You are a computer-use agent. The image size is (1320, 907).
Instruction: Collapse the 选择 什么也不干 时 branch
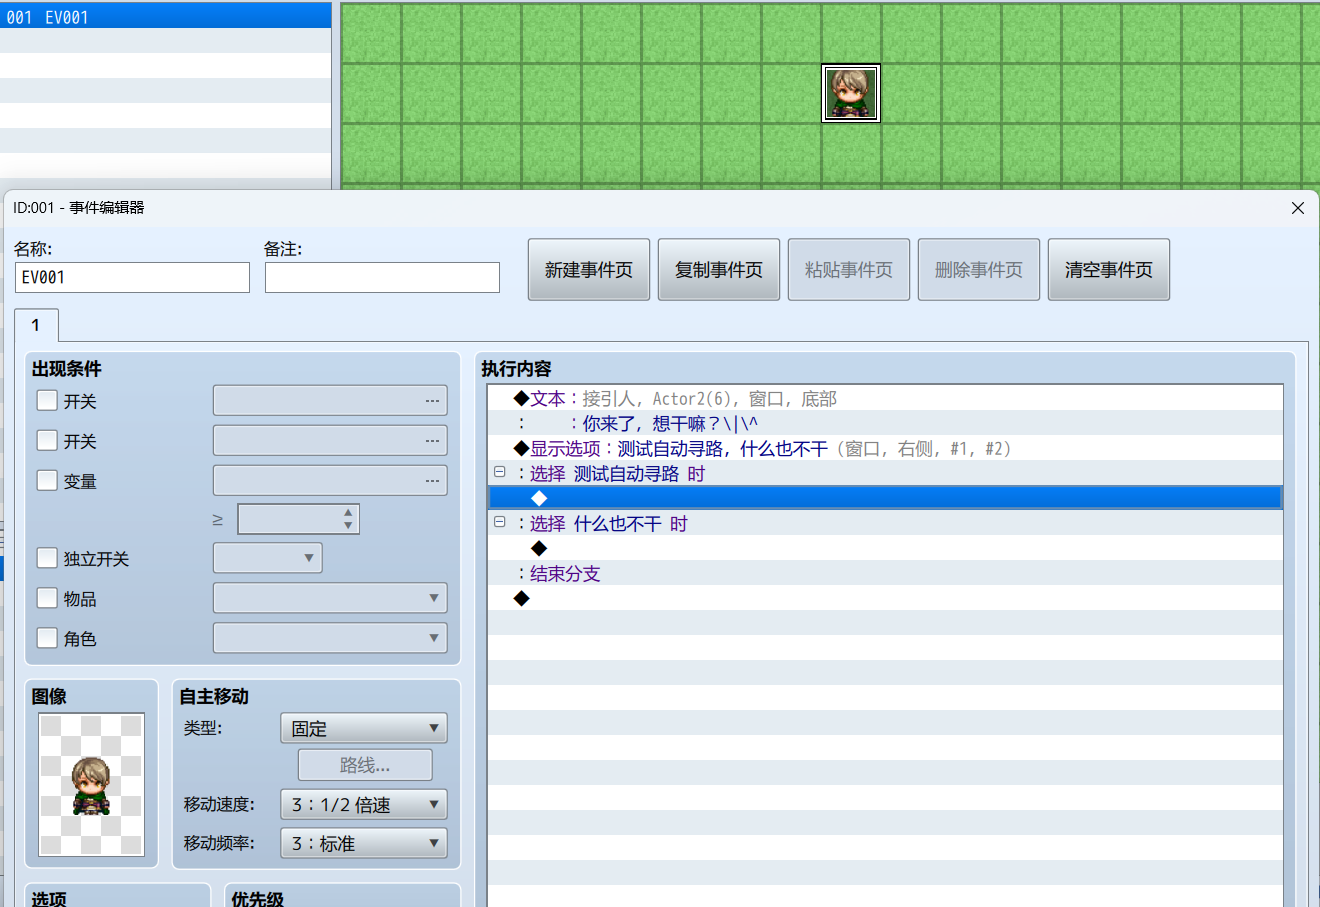(x=500, y=522)
